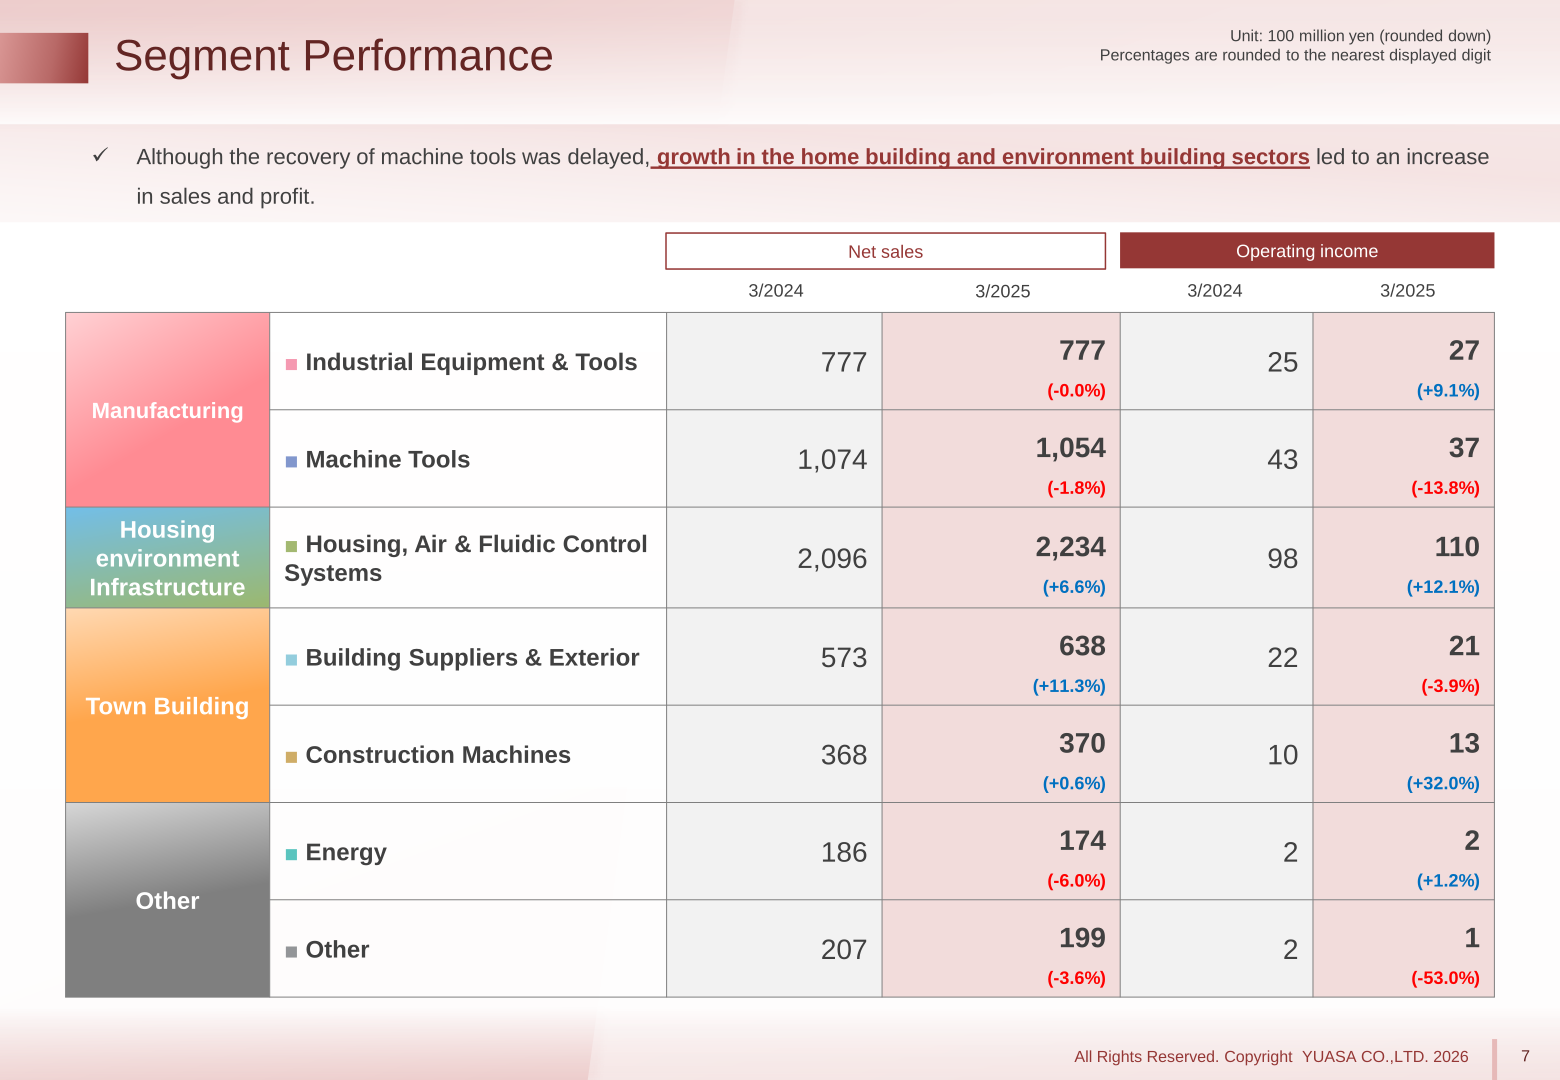Click the Manufacturing category cell
Screen dimensions: 1560x1080
tap(167, 410)
